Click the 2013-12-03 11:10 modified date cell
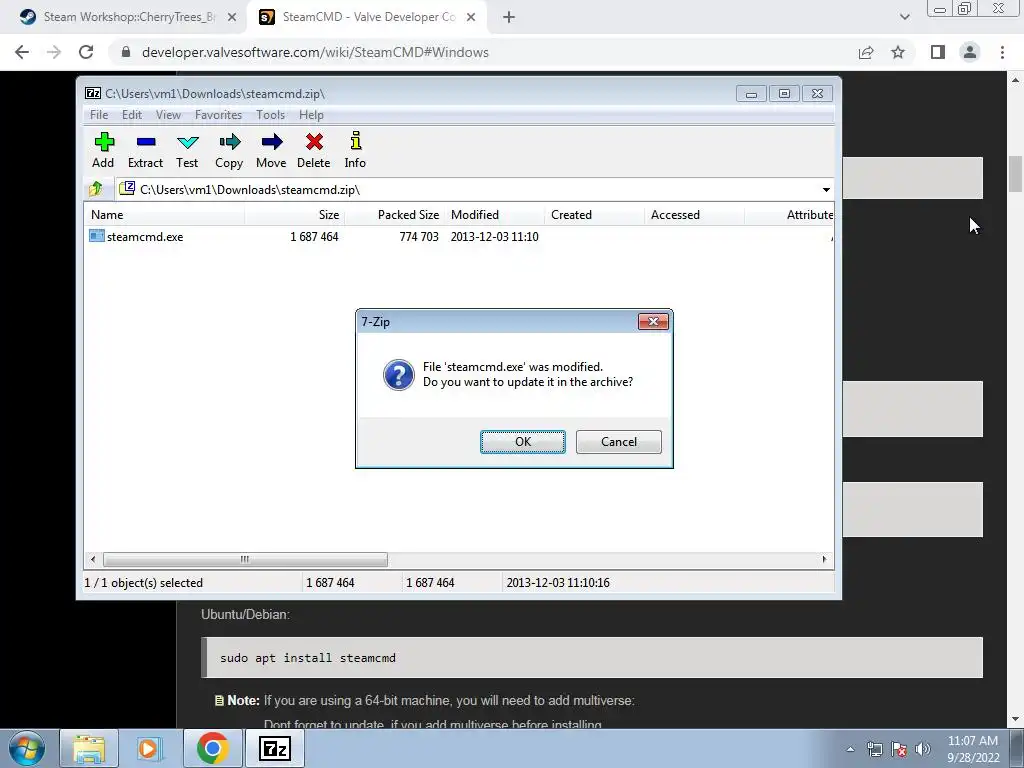Screen dimensions: 1024x768 494,237
